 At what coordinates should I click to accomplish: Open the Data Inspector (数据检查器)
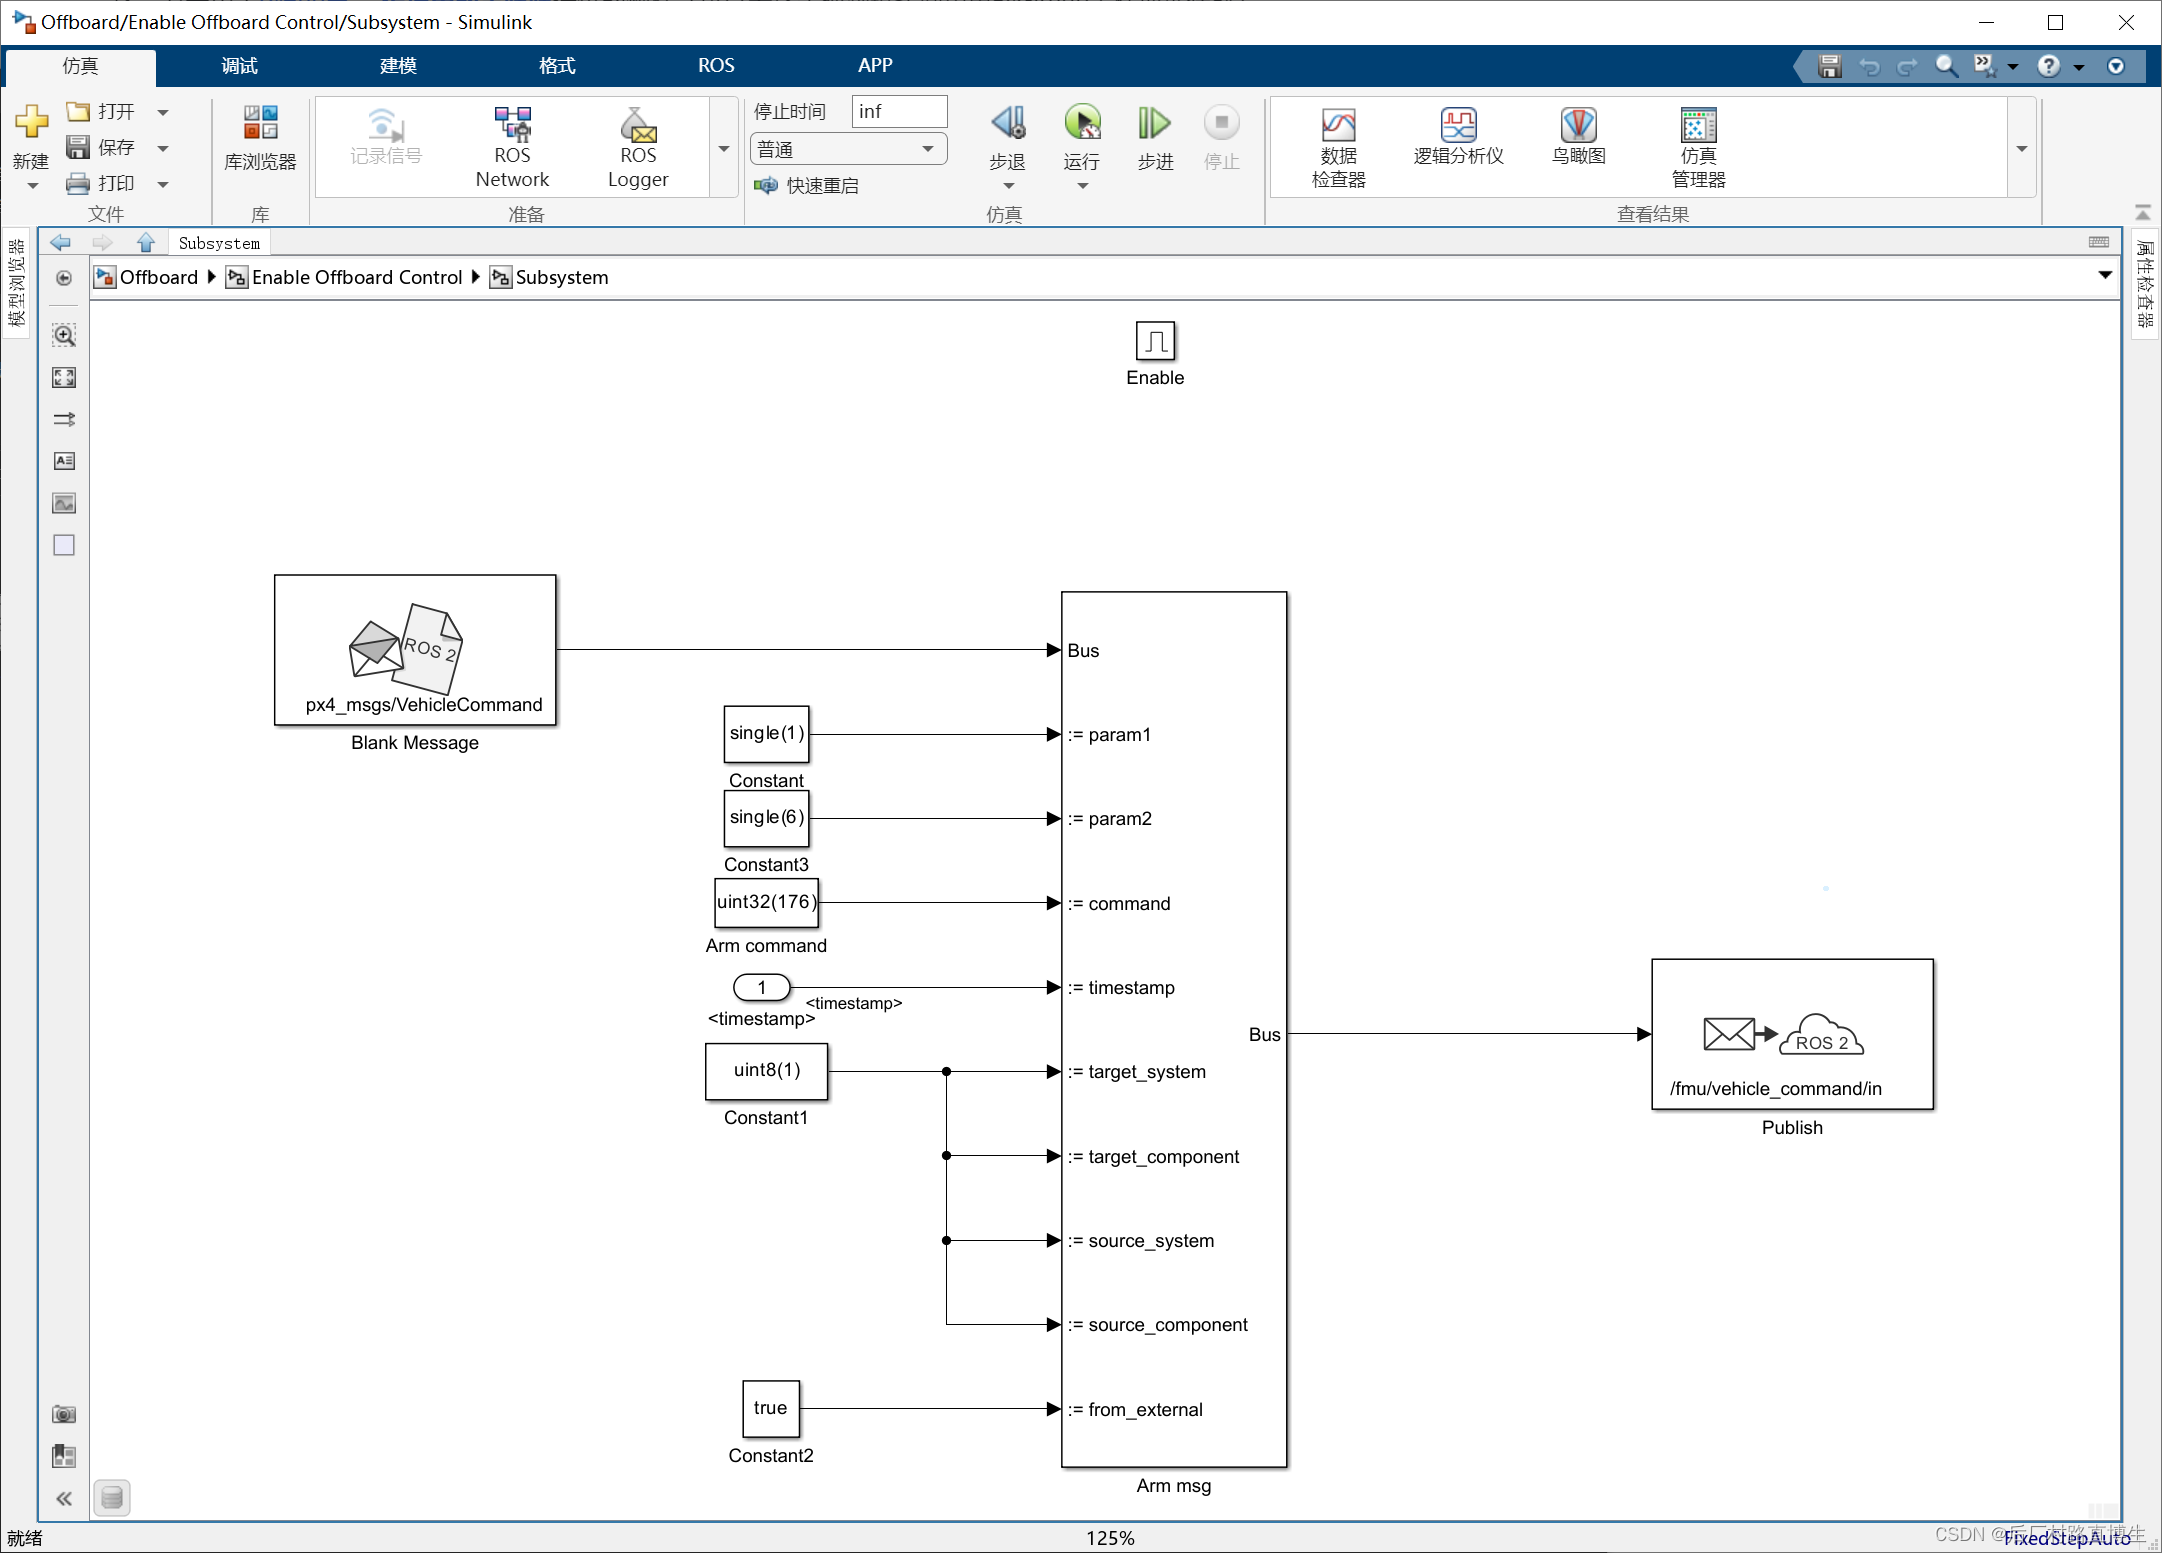coord(1338,147)
